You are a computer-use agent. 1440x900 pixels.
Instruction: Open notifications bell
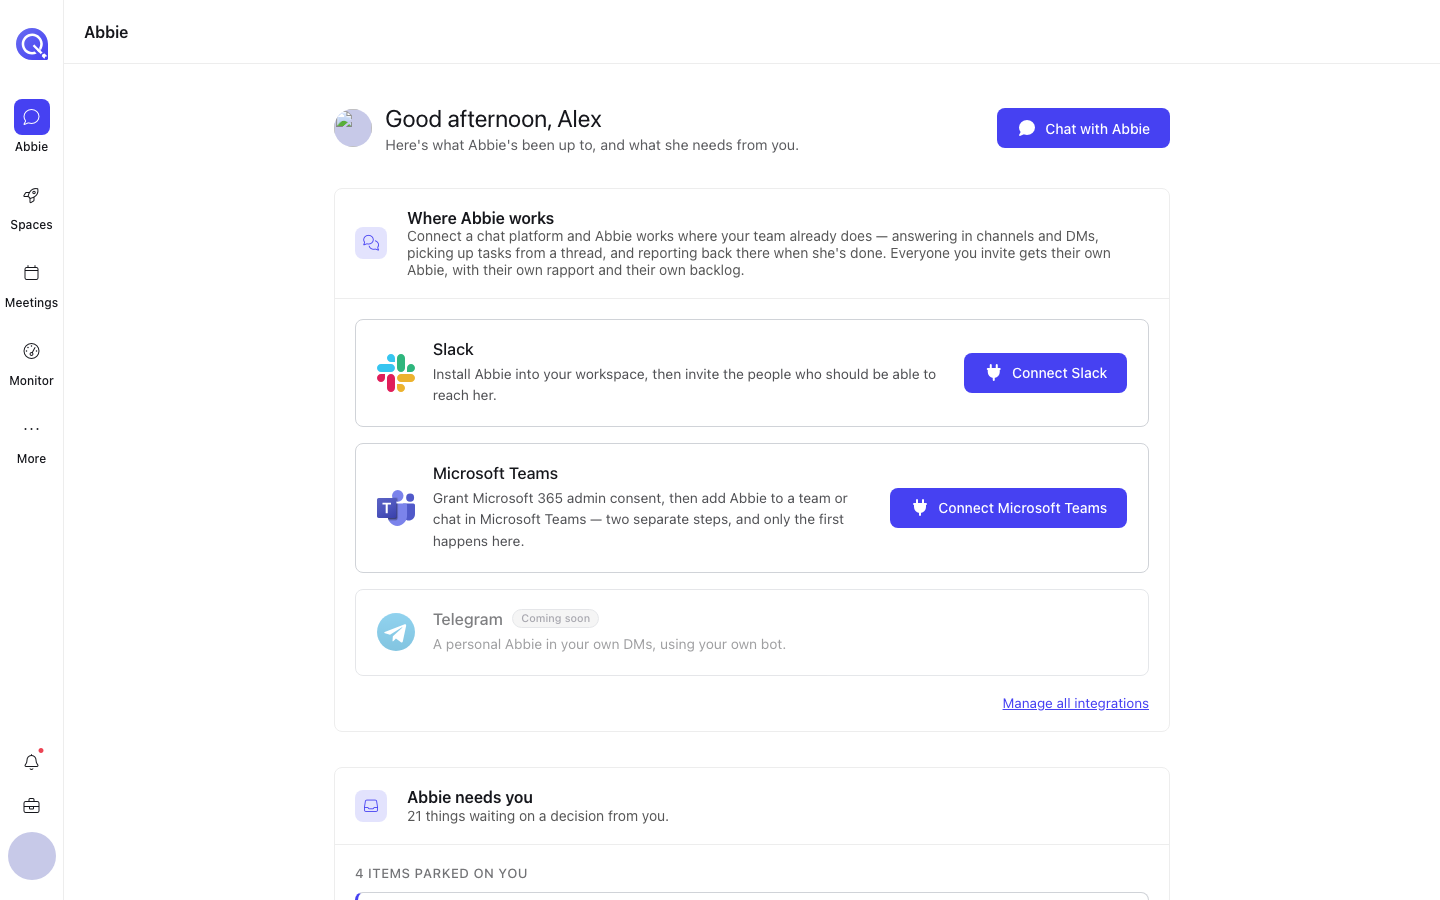tap(31, 762)
